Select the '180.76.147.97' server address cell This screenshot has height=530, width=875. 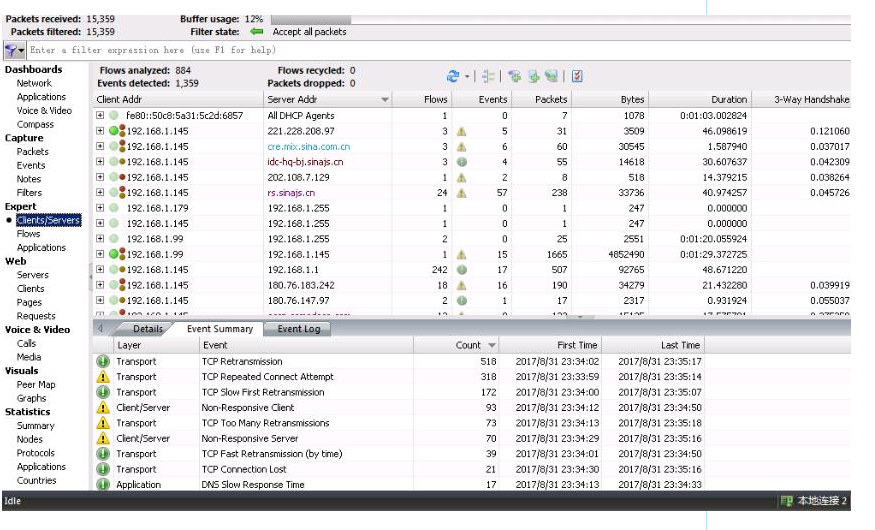[298, 301]
